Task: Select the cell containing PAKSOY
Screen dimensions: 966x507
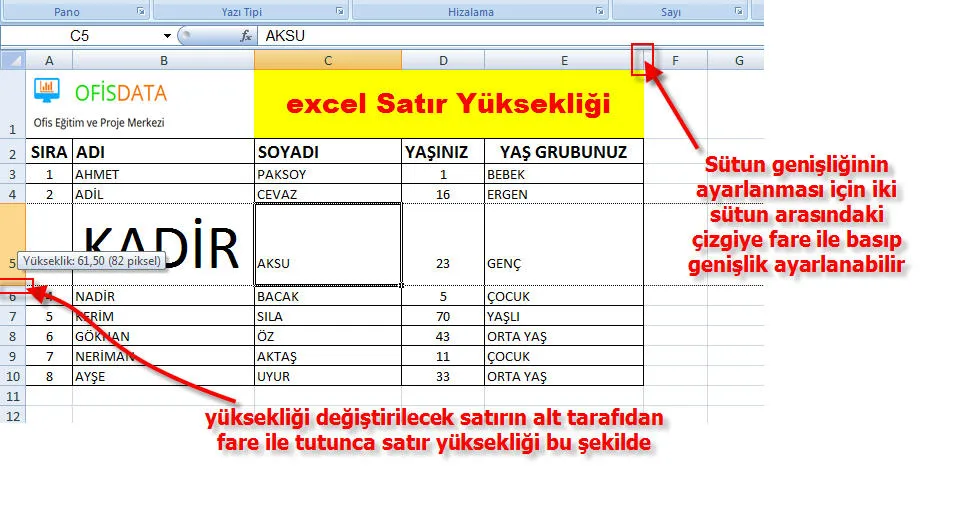Action: (x=327, y=174)
